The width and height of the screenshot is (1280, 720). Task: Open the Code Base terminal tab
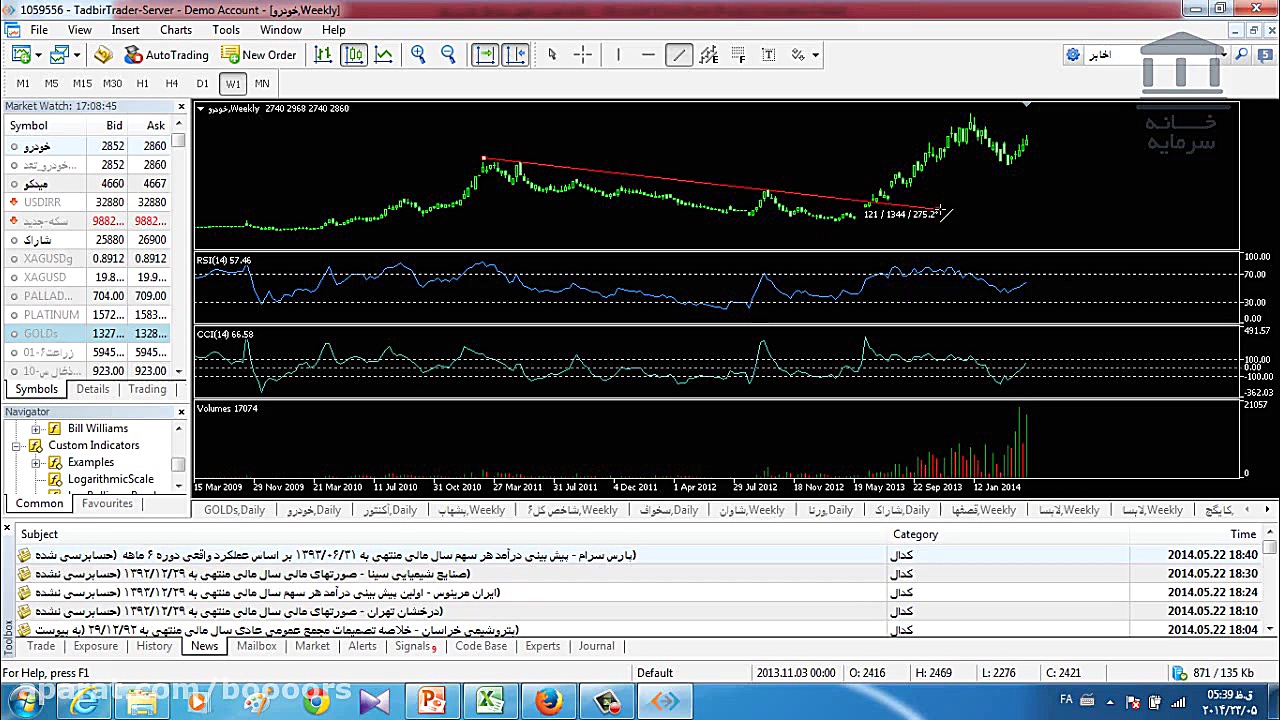coord(481,646)
